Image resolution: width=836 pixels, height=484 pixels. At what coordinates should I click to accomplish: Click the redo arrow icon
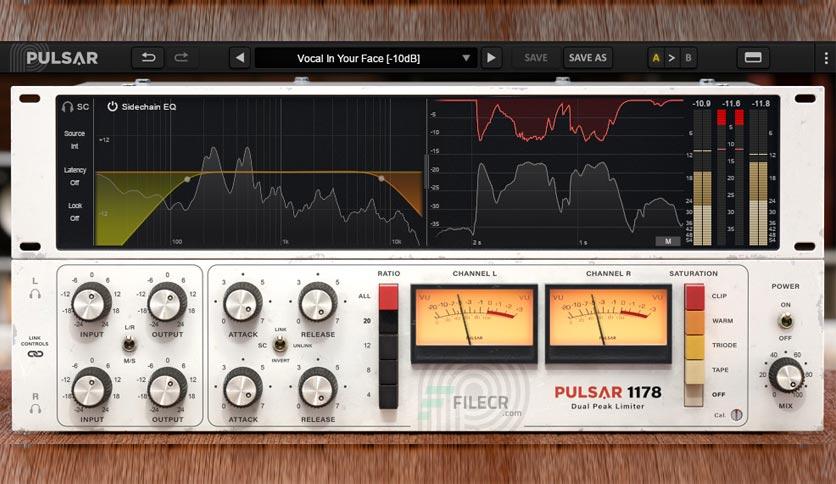181,58
